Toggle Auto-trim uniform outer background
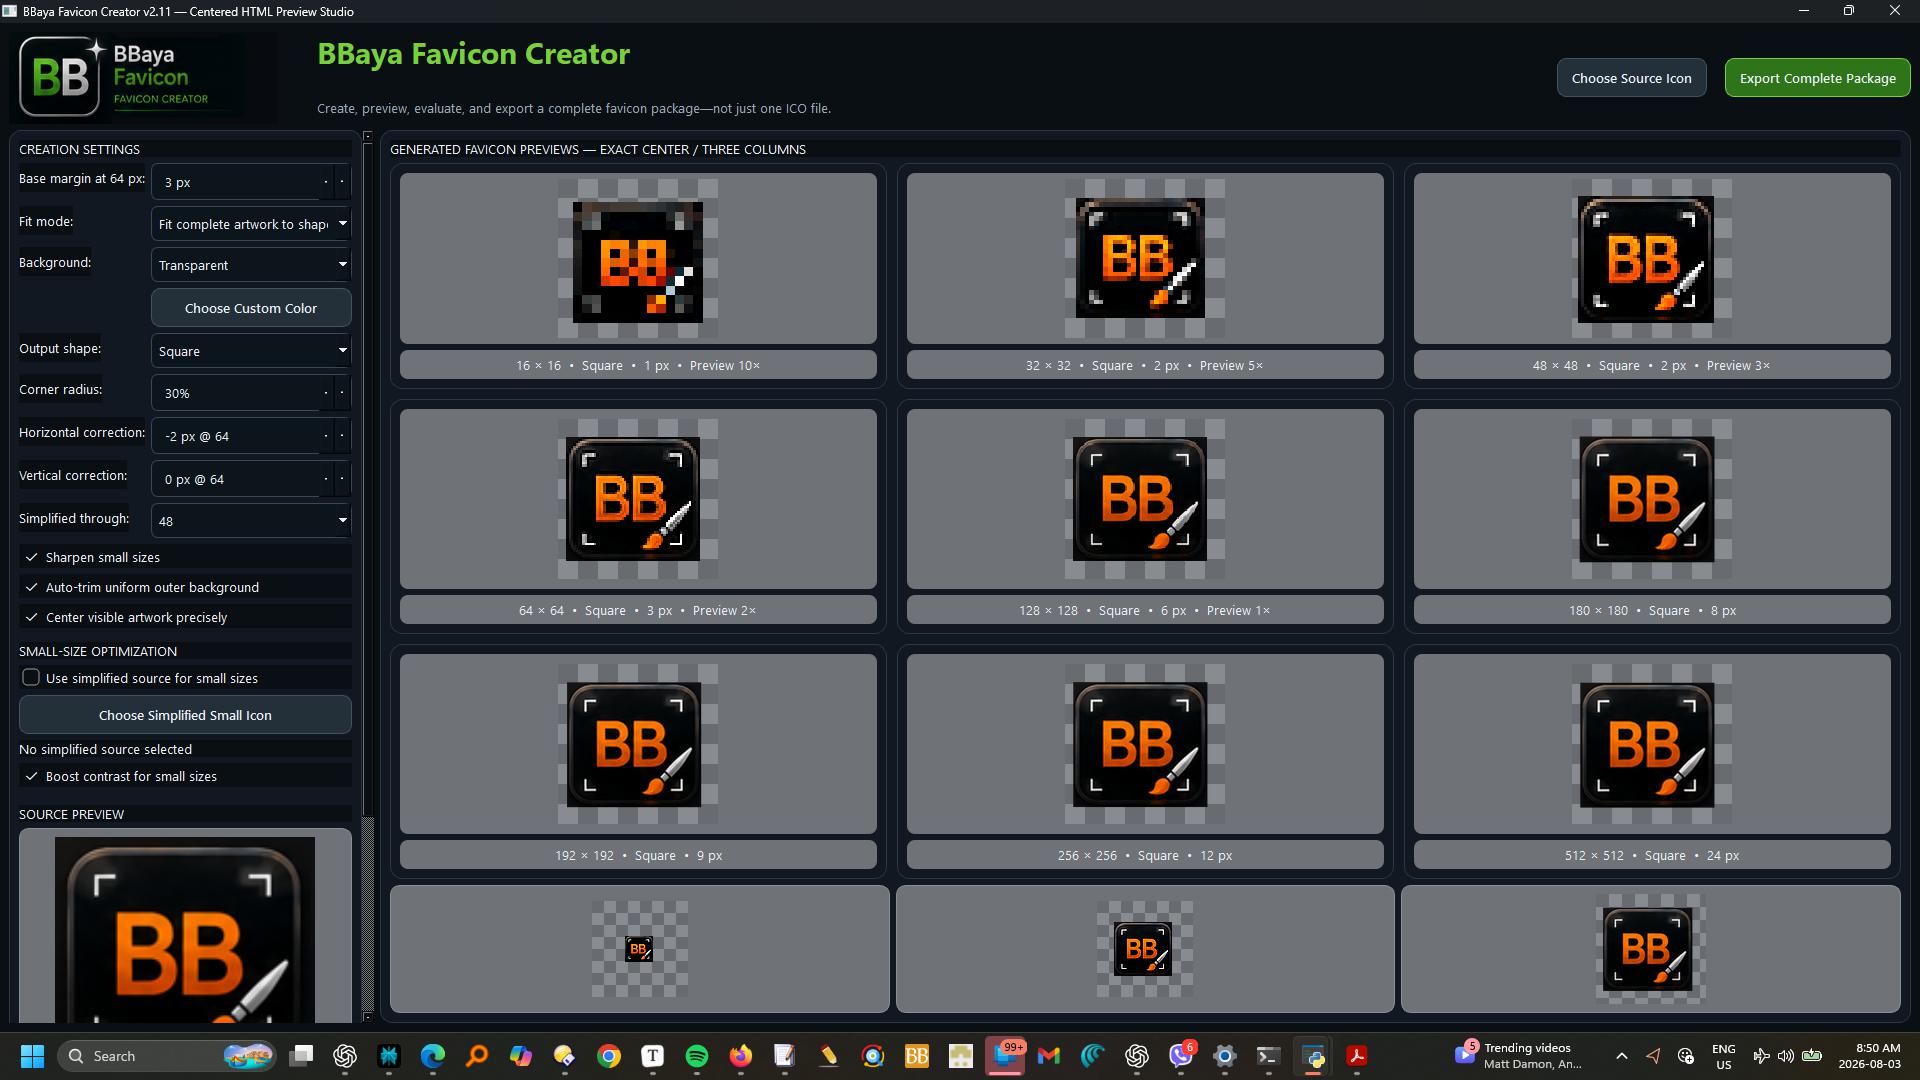The image size is (1920, 1080). coord(185,587)
